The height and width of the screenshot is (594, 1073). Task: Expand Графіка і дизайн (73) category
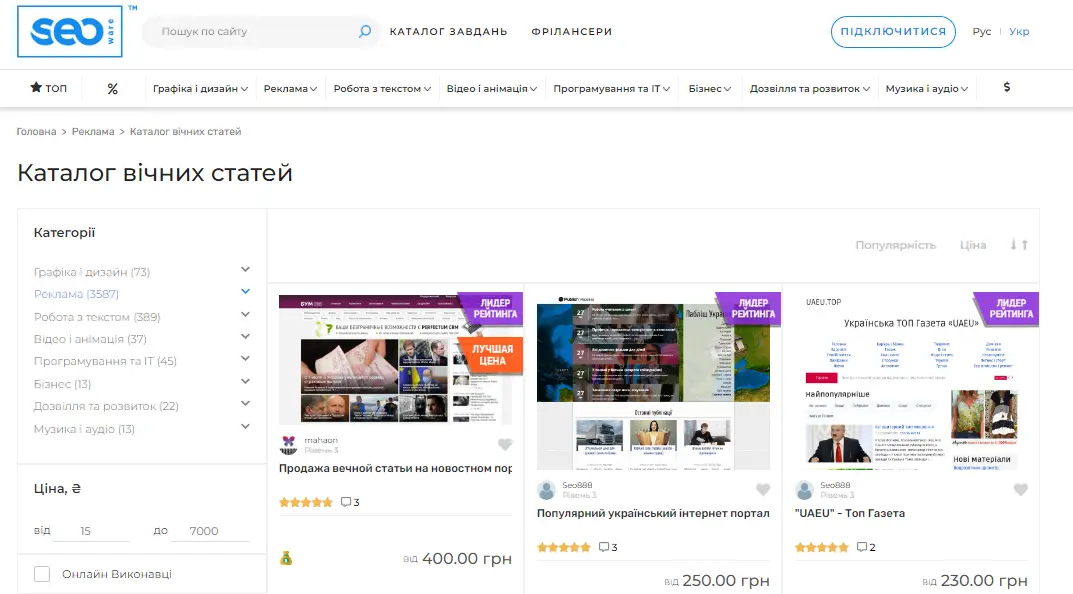[245, 270]
